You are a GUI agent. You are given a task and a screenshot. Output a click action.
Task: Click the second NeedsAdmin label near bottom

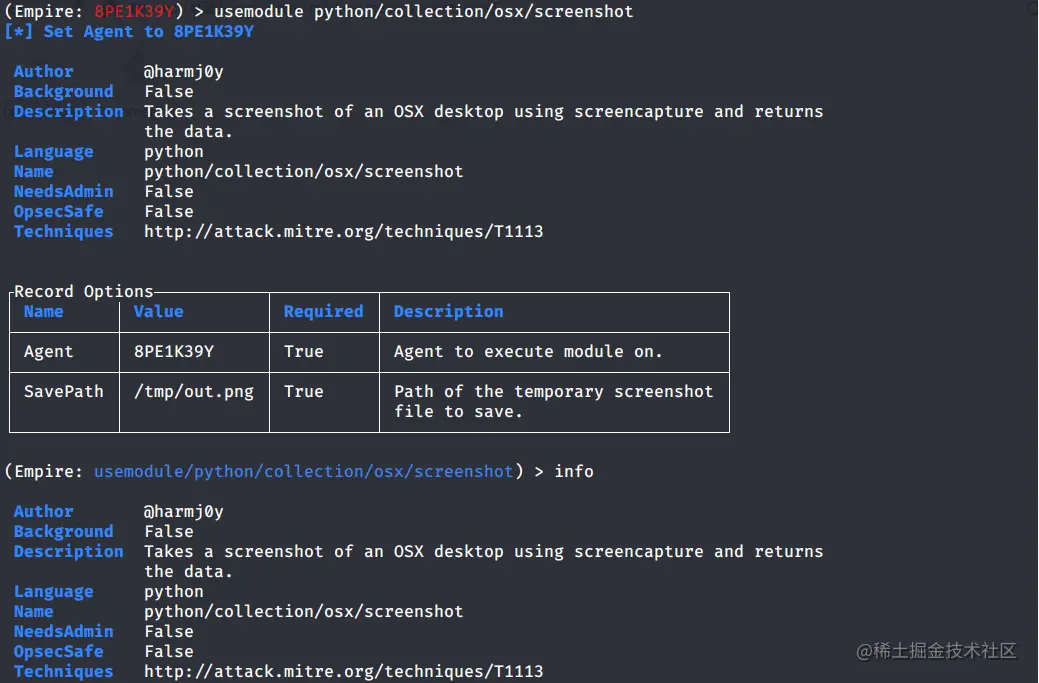64,631
